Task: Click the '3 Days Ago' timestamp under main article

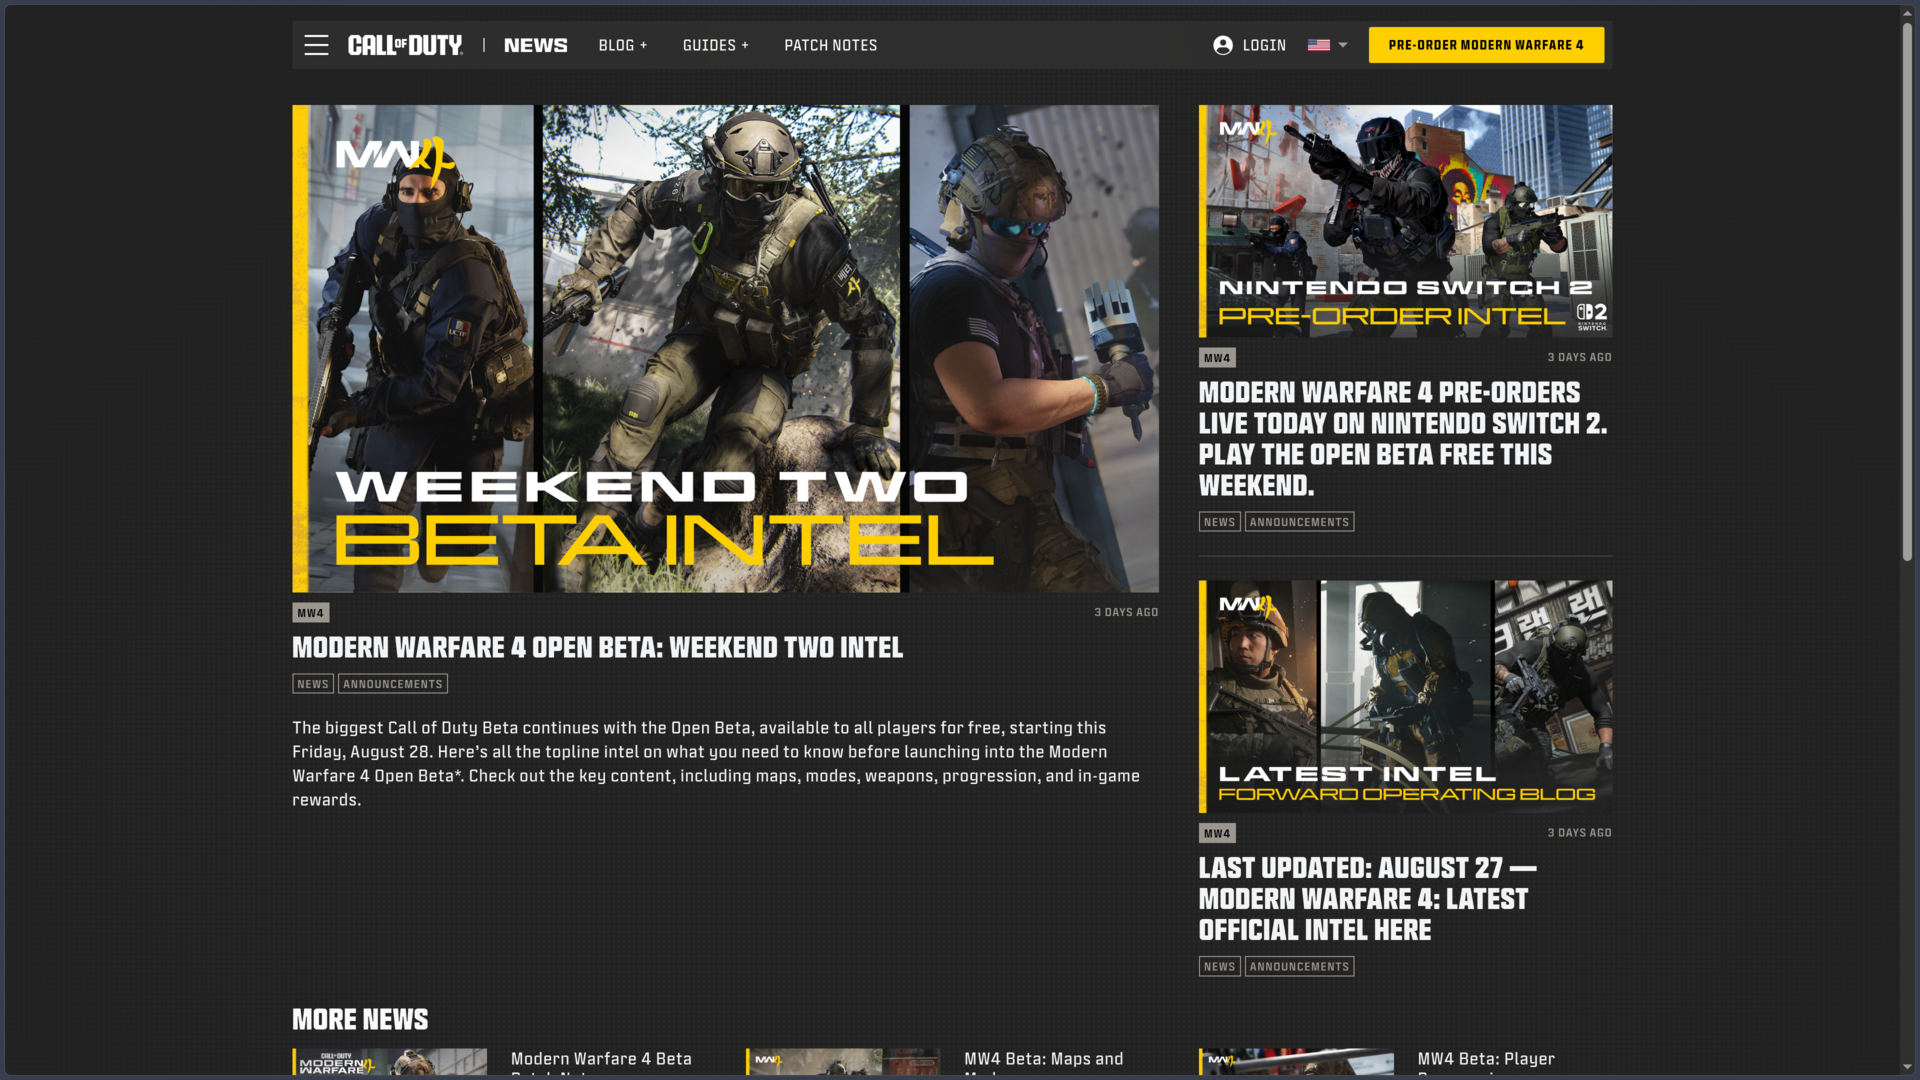Action: pos(1126,612)
